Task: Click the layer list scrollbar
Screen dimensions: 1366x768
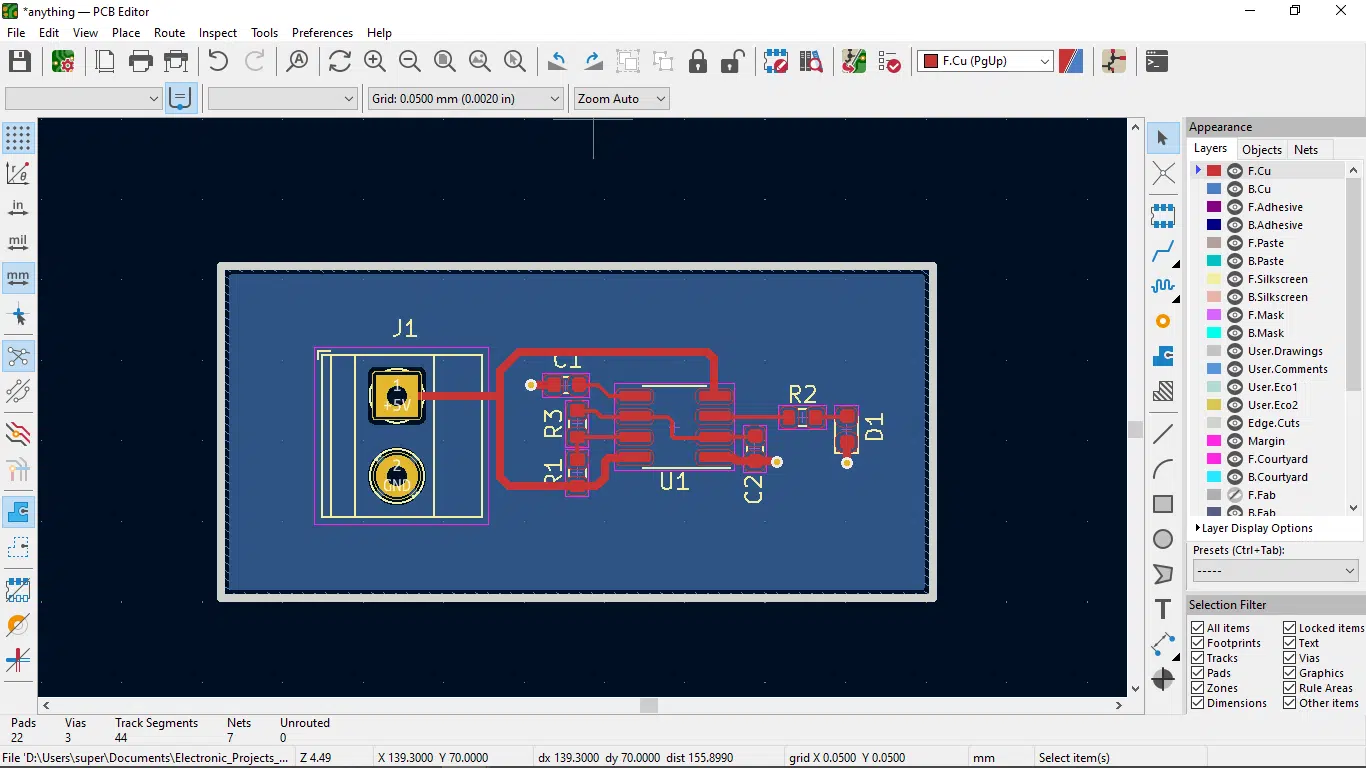Action: coord(1354,285)
